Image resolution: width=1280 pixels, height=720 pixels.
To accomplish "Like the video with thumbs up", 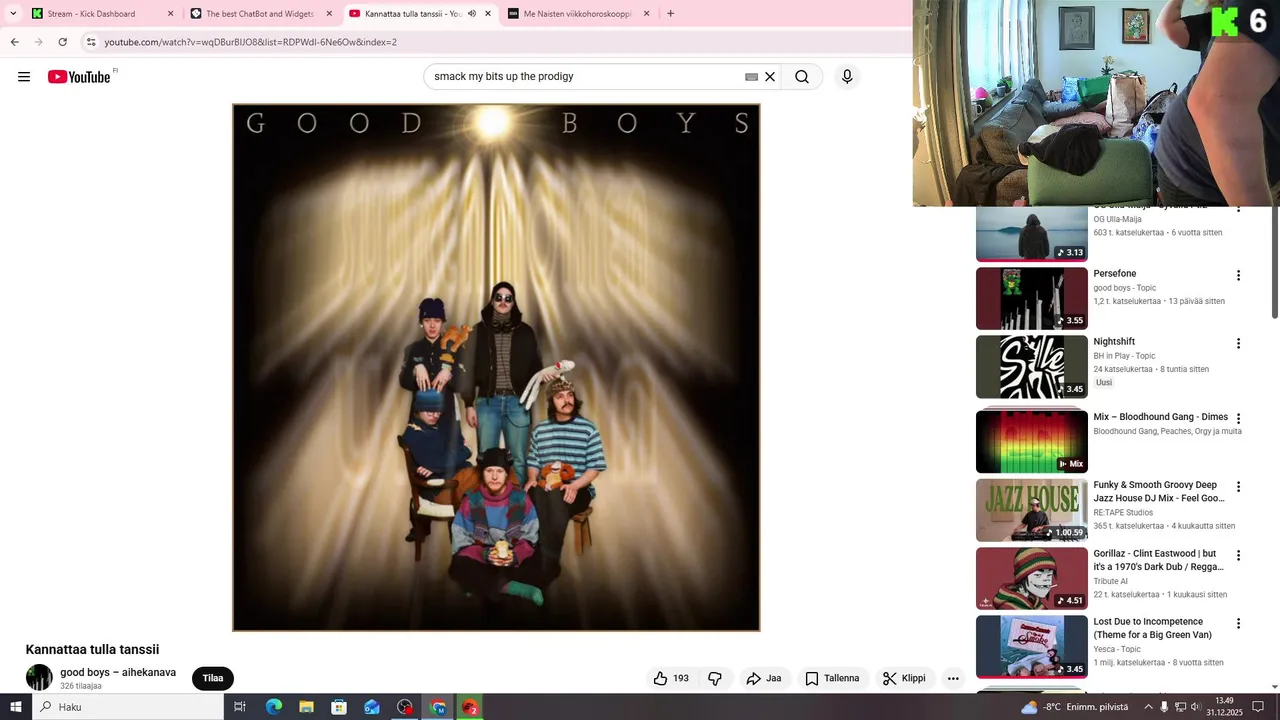I will click(x=671, y=678).
